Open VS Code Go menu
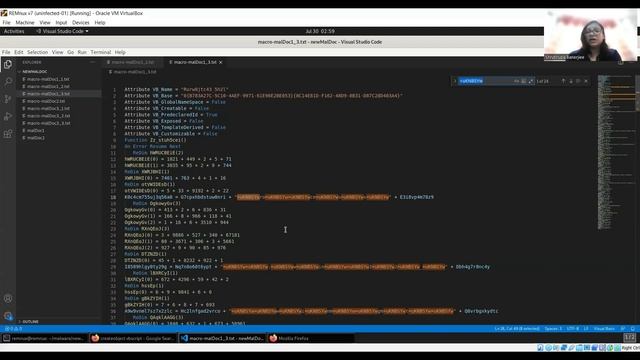 (x=71, y=52)
